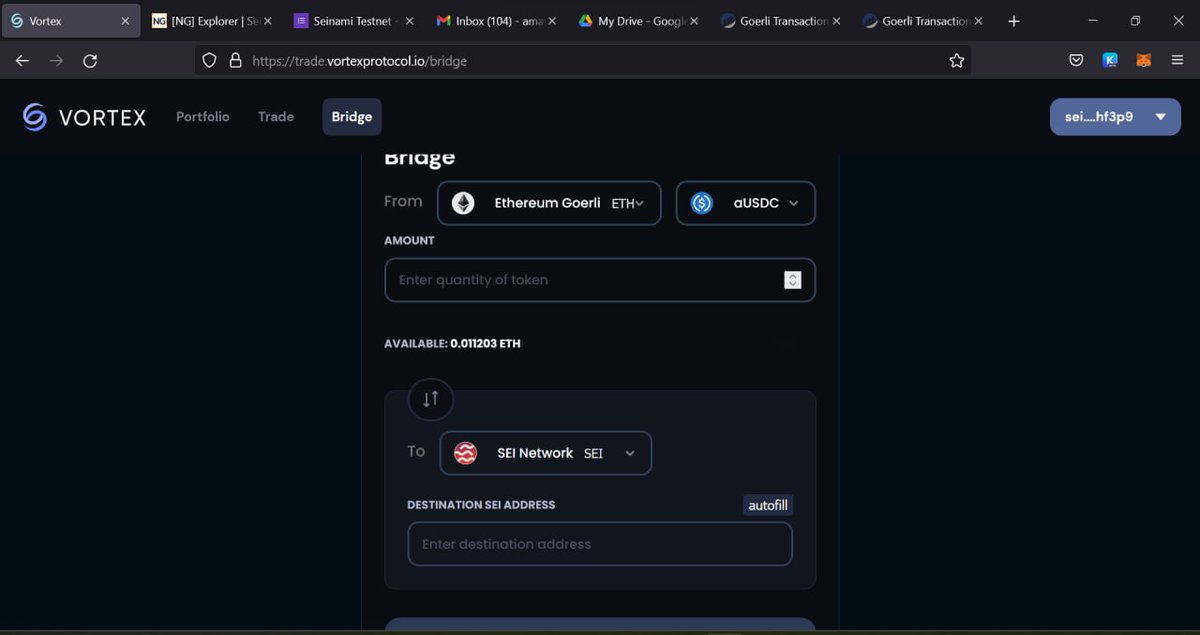This screenshot has width=1200, height=635.
Task: Open the sei...hf3p9 wallet dropdown
Action: tap(1115, 117)
